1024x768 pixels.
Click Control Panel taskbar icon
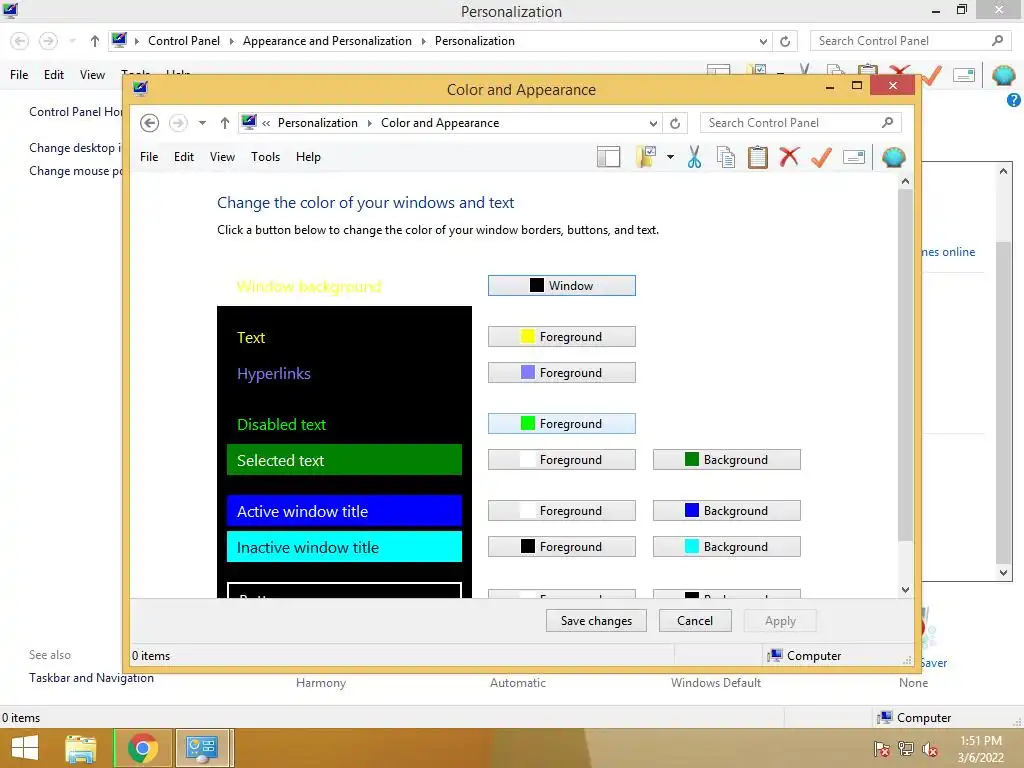[202, 748]
